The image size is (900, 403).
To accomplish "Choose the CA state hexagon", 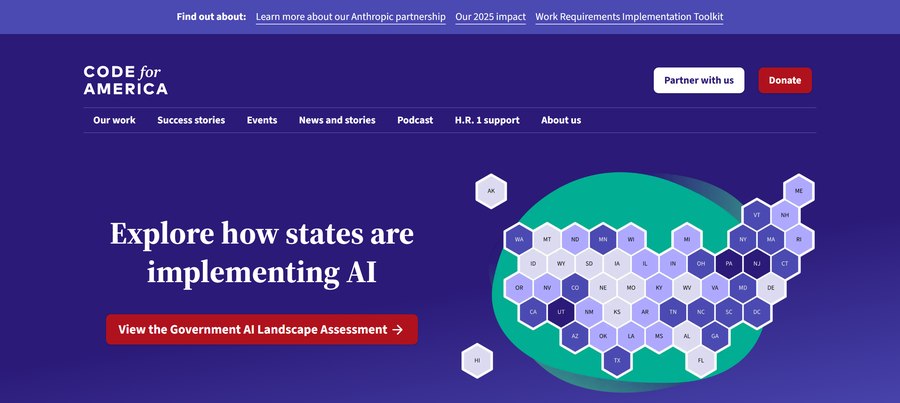I will (533, 312).
